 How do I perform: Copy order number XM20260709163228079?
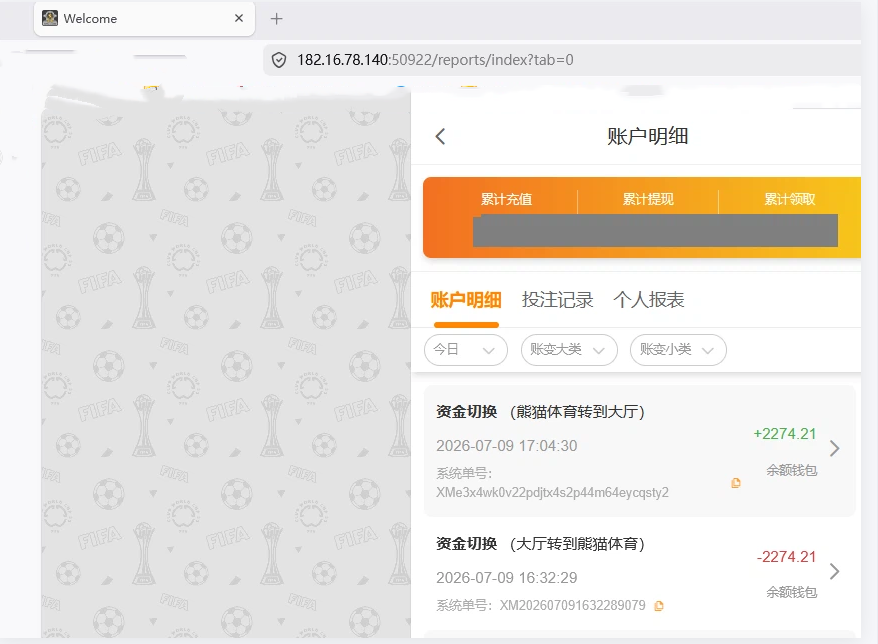659,606
